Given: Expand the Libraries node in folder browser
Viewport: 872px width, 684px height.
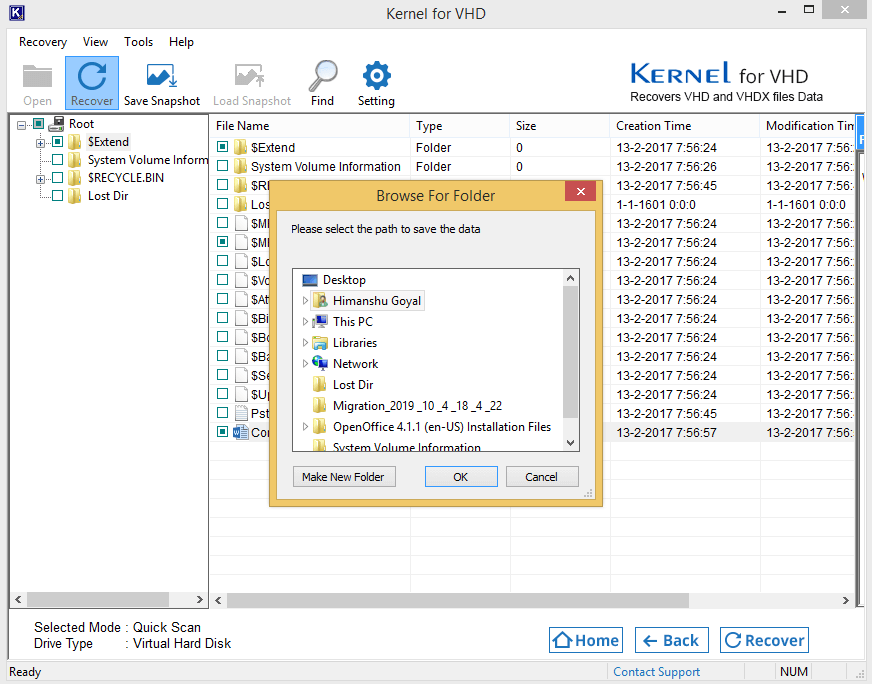Looking at the screenshot, I should pyautogui.click(x=306, y=343).
